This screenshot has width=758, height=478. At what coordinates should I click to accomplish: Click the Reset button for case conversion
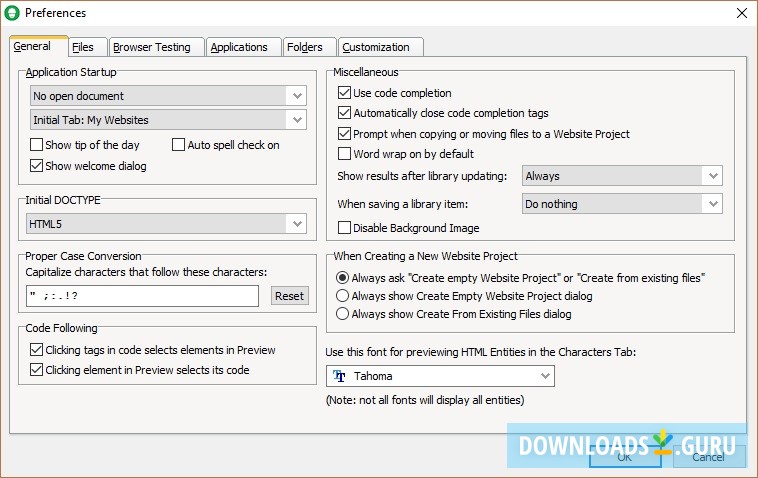(x=290, y=296)
